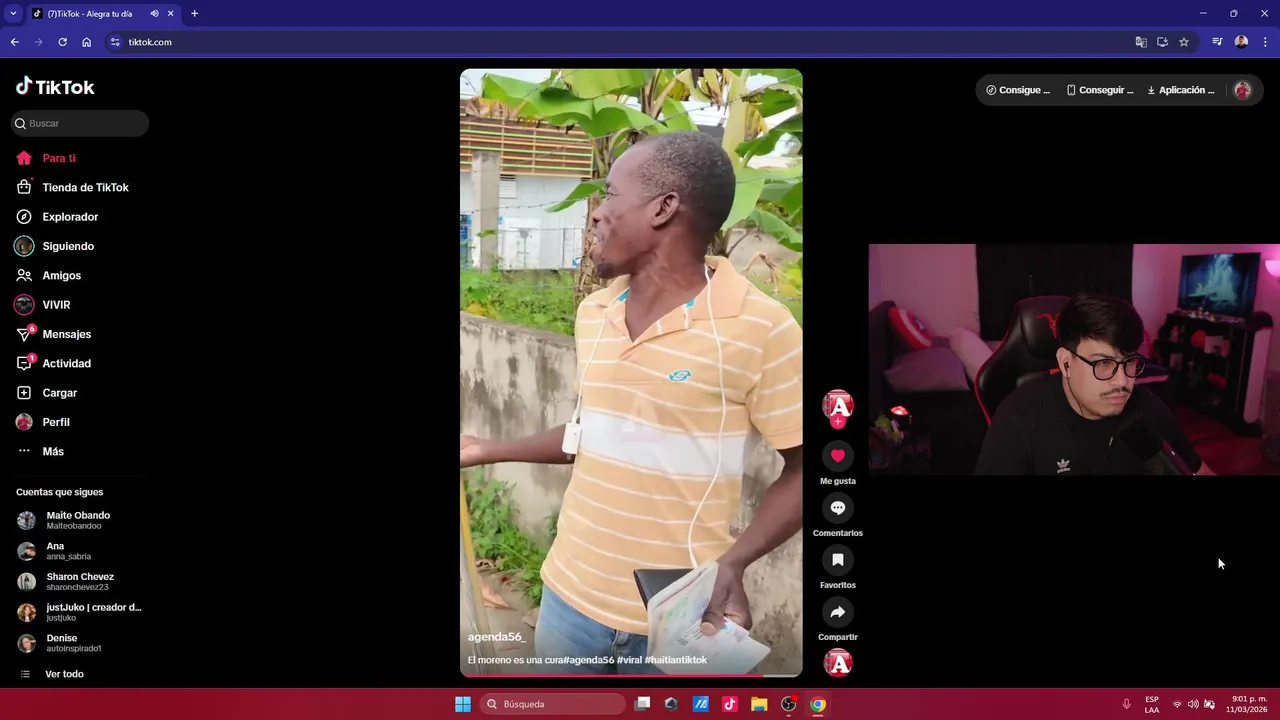Viewport: 1280px width, 720px height.
Task: Open the Chrome three-dot menu
Action: point(1266,42)
